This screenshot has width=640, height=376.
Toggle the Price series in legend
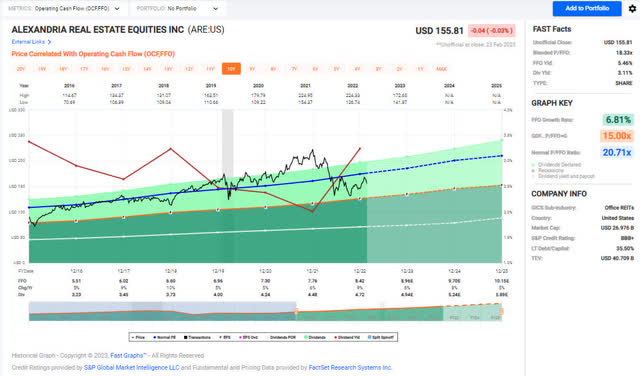138,337
